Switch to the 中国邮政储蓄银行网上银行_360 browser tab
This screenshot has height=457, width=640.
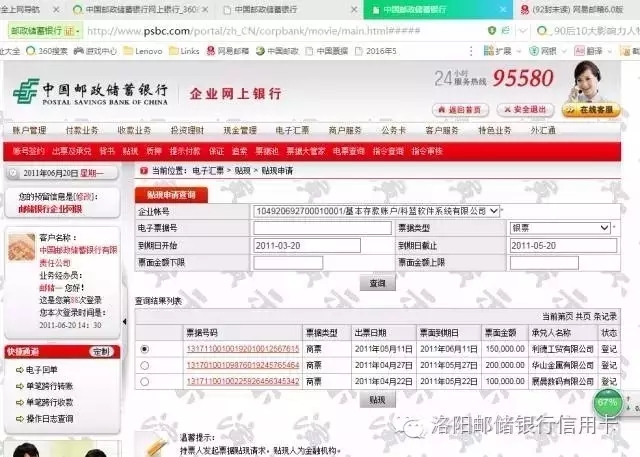(141, 9)
